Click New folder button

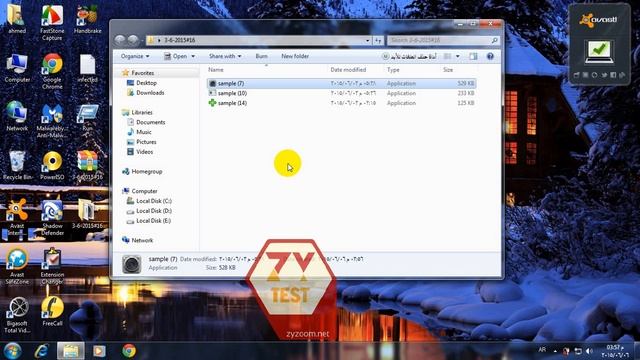[x=295, y=56]
